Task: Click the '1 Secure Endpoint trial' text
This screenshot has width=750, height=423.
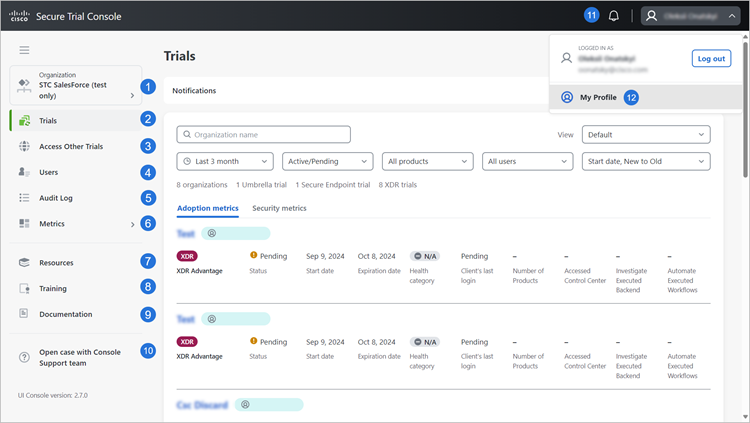Action: pyautogui.click(x=332, y=185)
